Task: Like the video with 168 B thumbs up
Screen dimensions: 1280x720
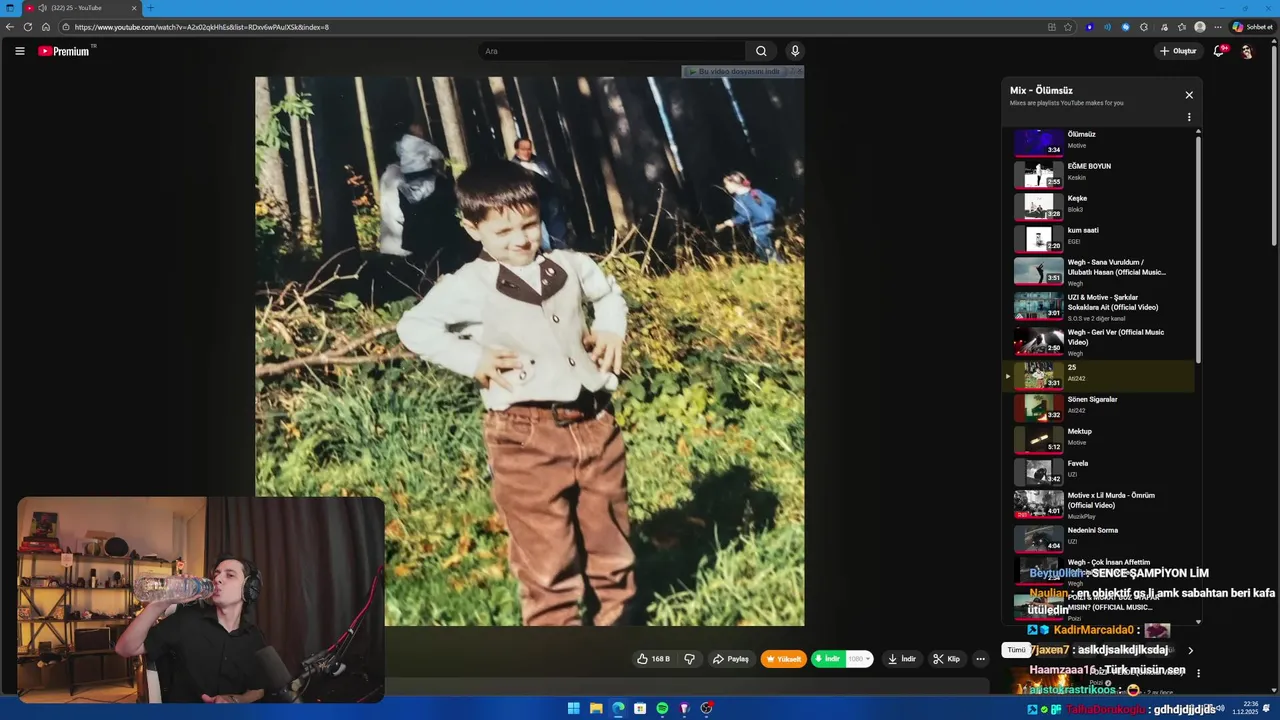Action: 653,659
